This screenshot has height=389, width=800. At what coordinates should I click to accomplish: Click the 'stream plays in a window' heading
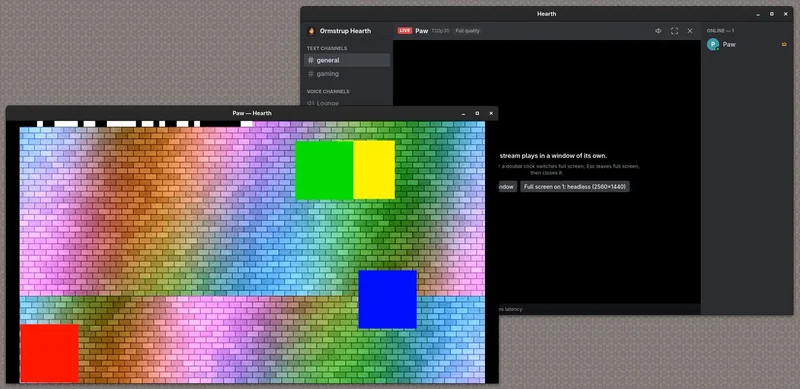tap(553, 156)
